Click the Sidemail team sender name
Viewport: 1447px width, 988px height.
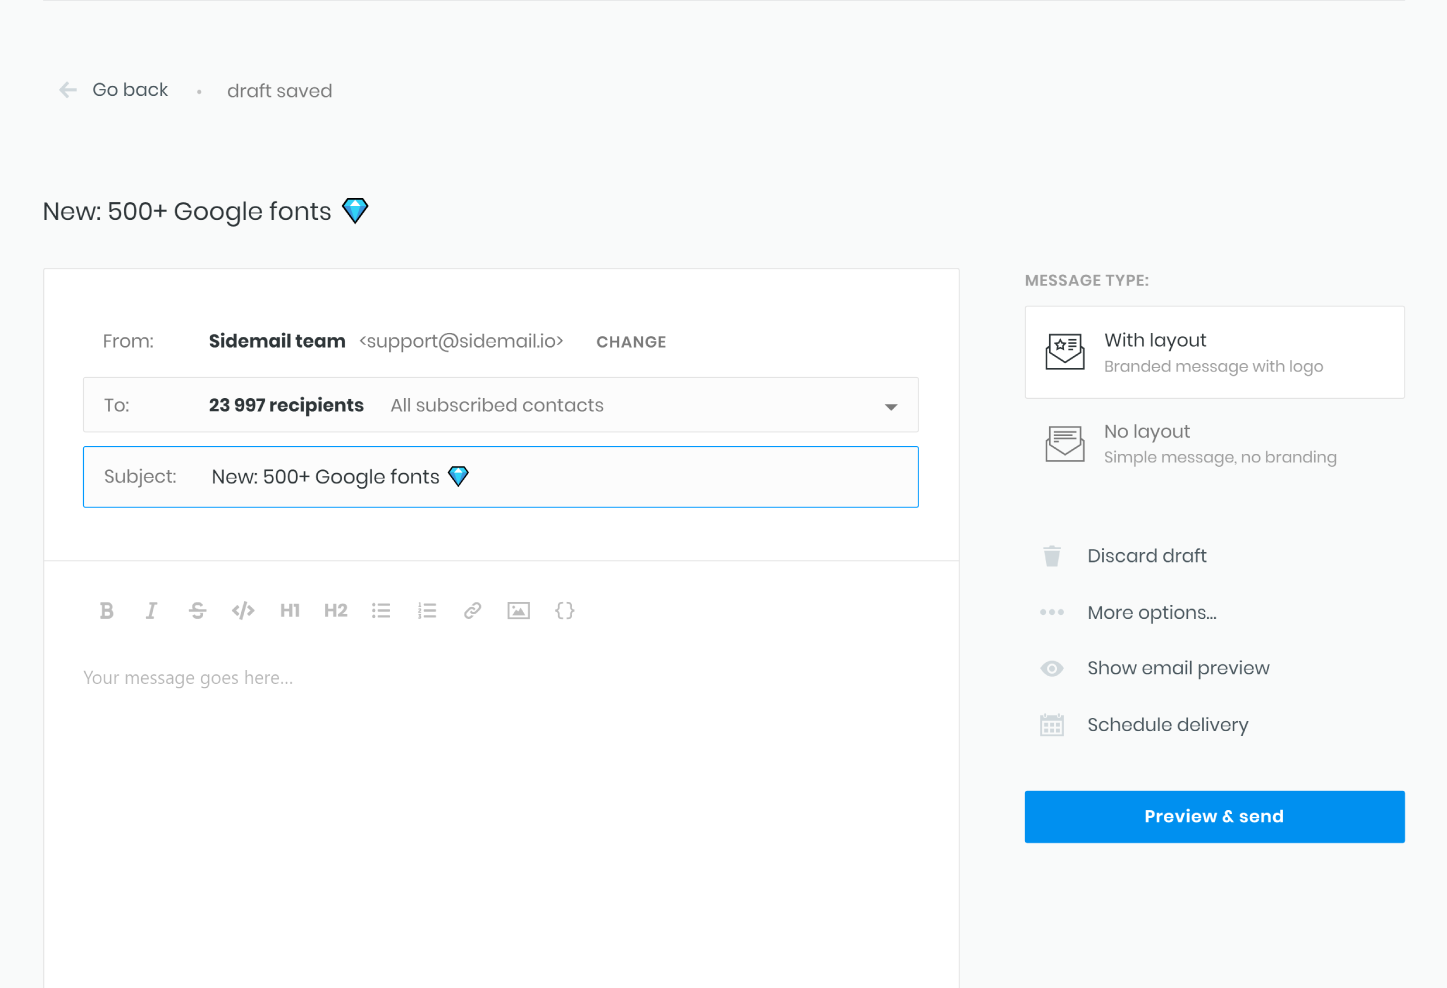point(277,341)
